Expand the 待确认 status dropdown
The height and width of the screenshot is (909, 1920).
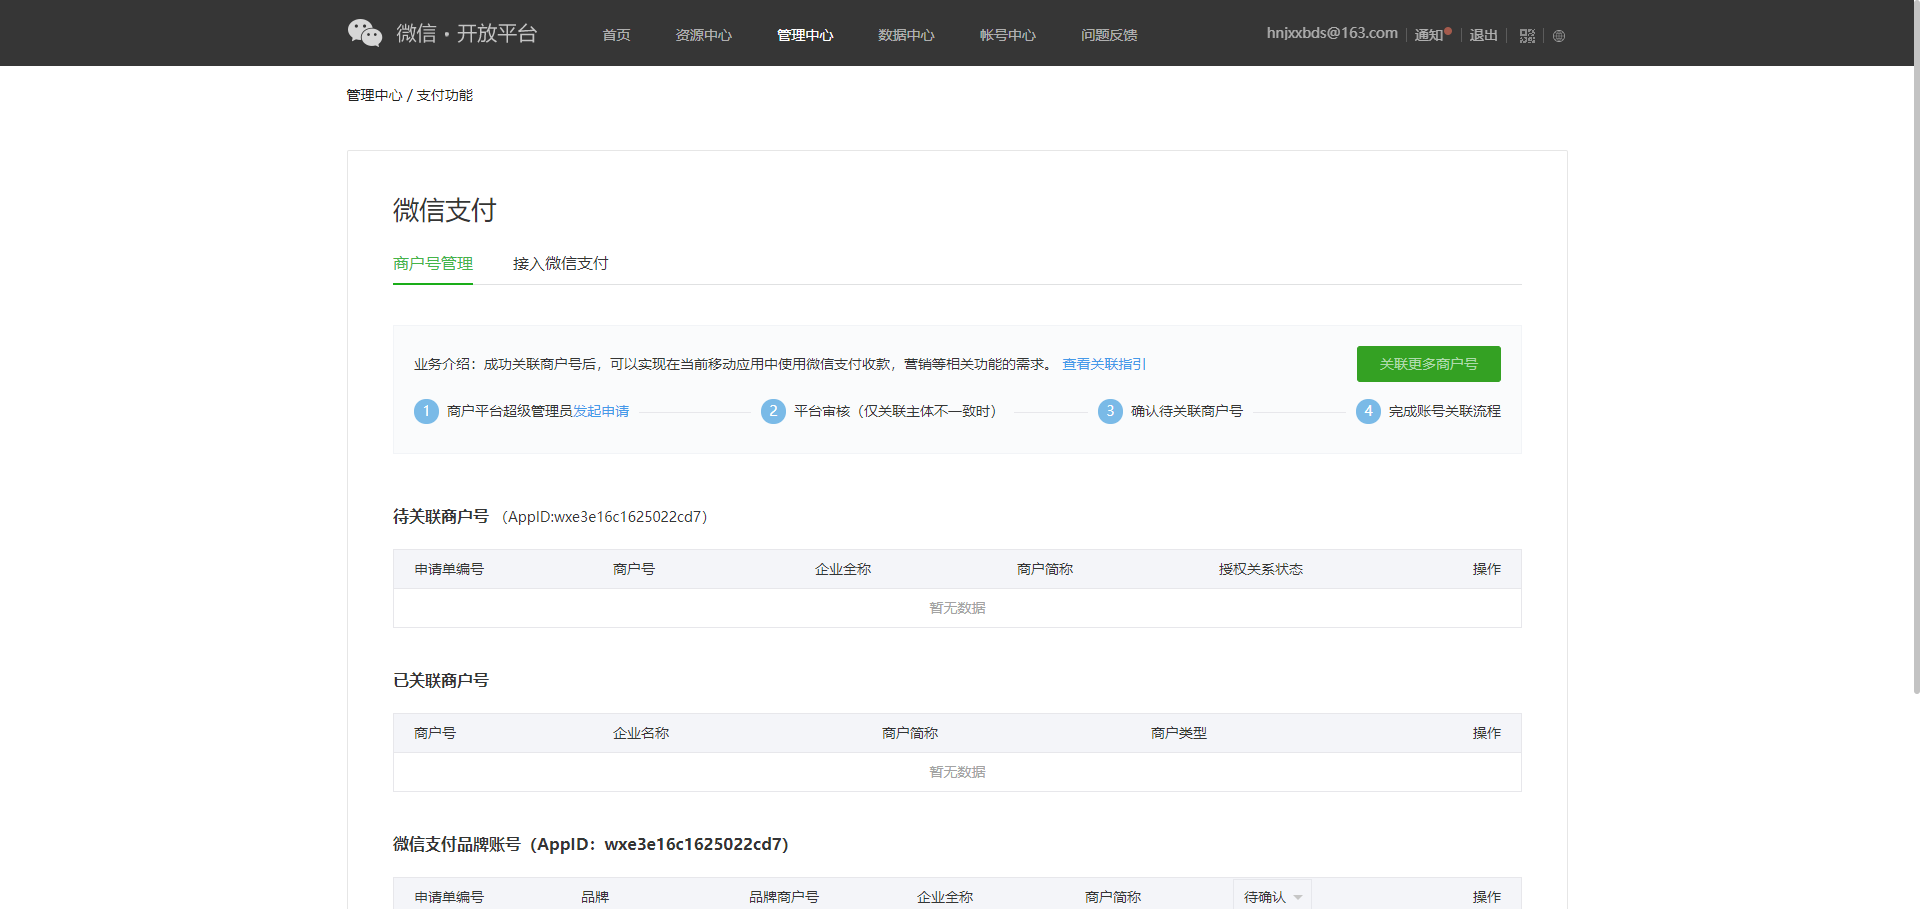(1272, 897)
